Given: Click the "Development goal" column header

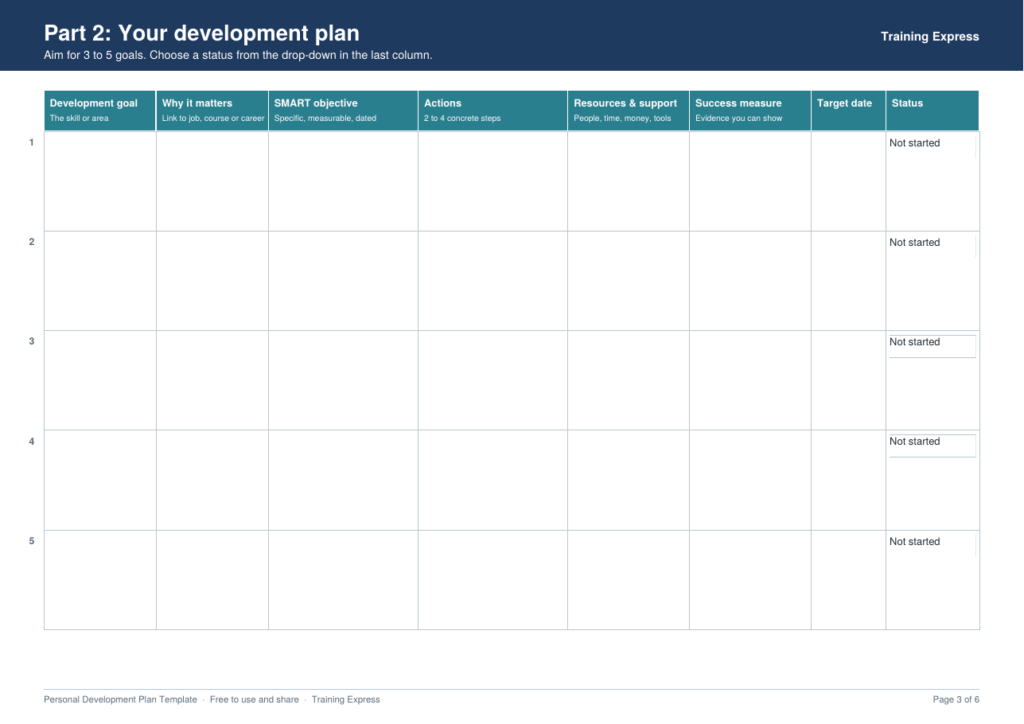Looking at the screenshot, I should click(100, 110).
